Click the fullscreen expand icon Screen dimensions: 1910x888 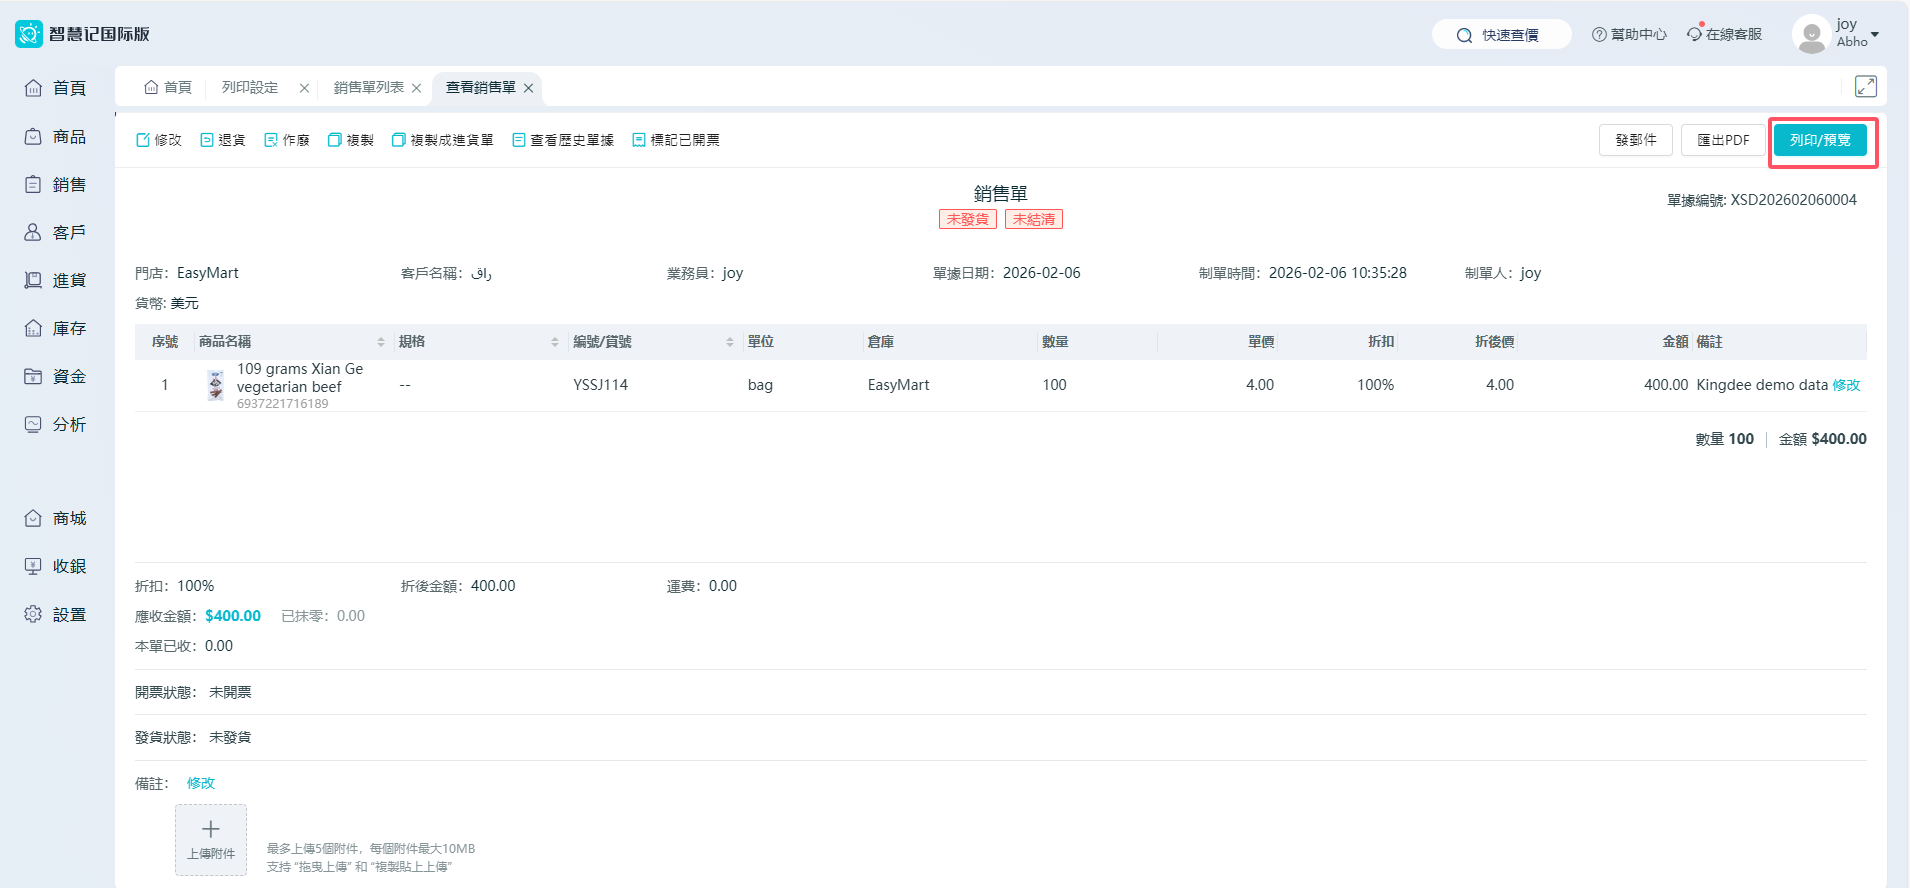click(1865, 87)
